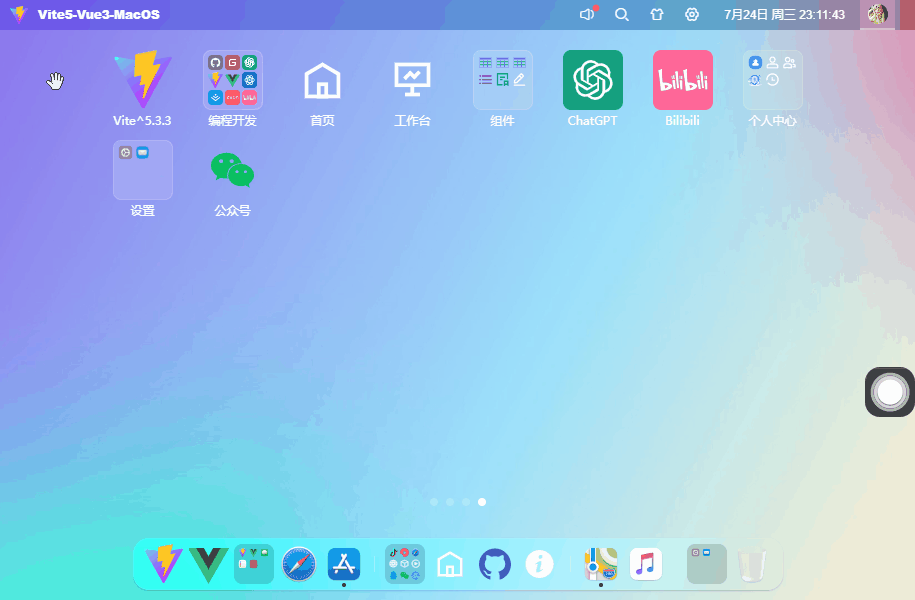Go to the first desktop page dot

(x=434, y=502)
